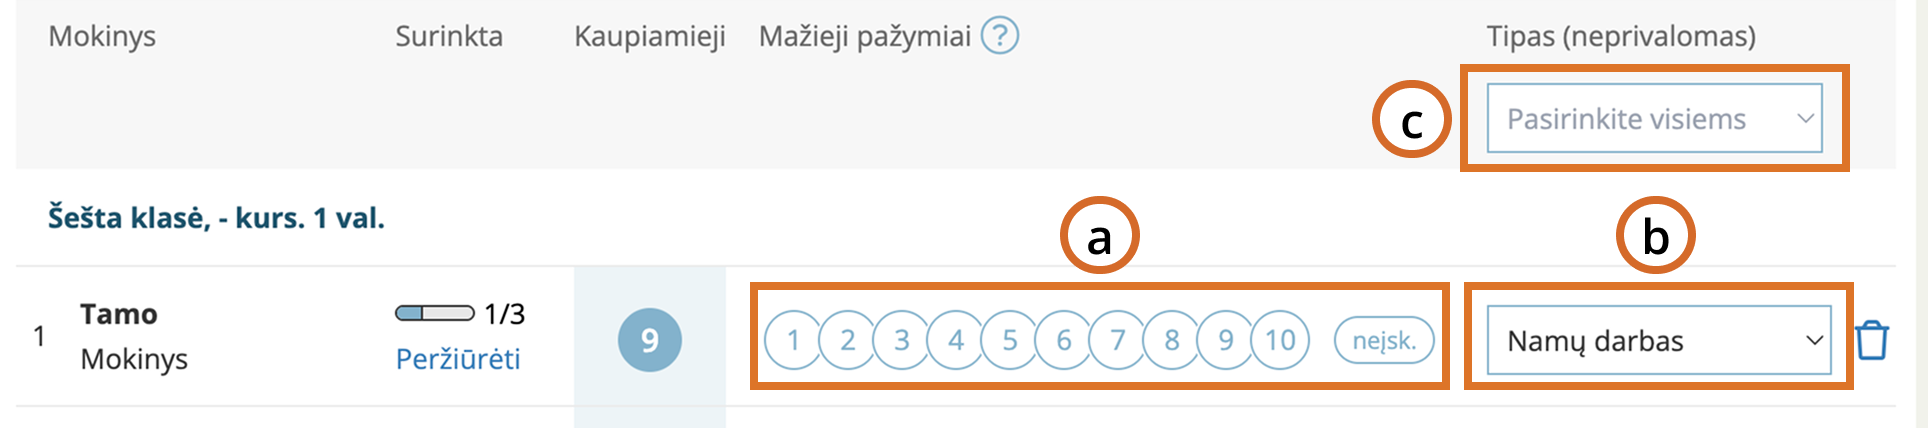Delete the student row with trash icon
The width and height of the screenshot is (1928, 428).
coord(1871,340)
